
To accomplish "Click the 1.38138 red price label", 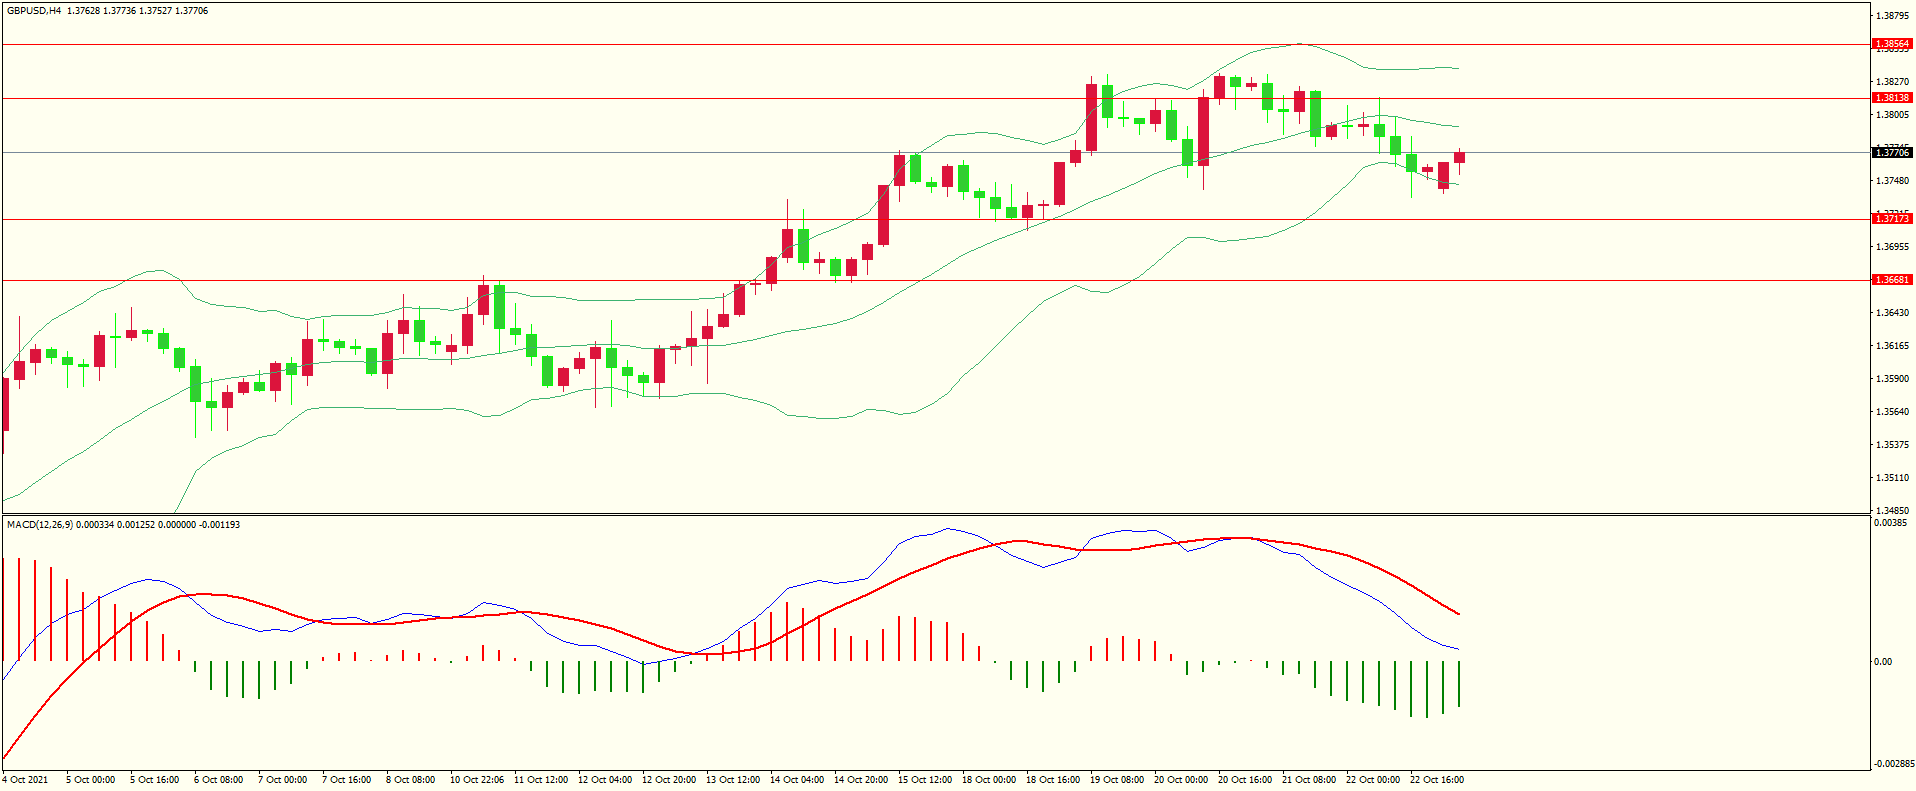I will pyautogui.click(x=1891, y=98).
